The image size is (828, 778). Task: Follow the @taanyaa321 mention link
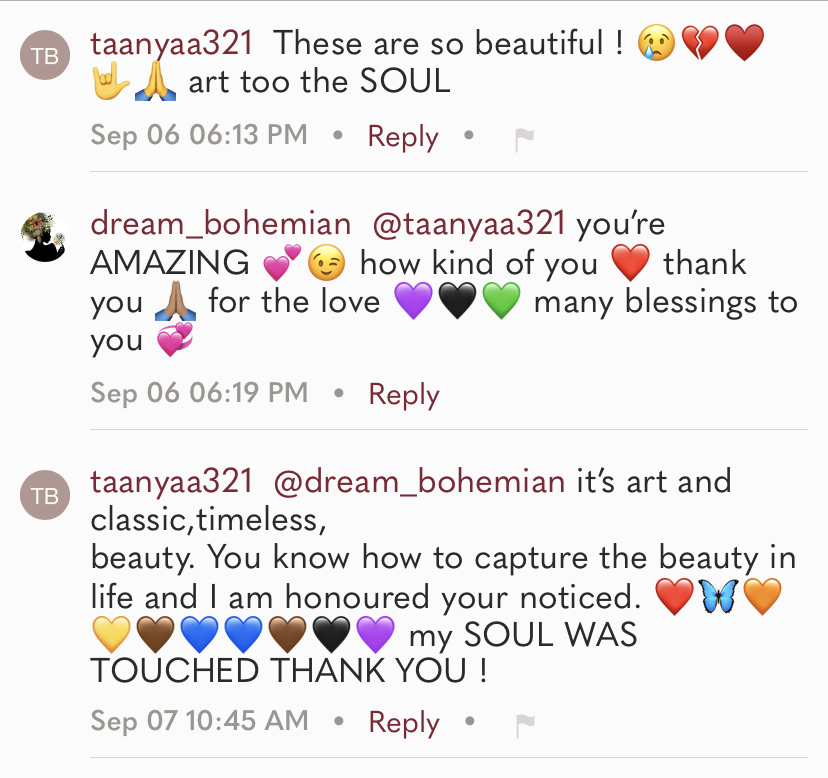coord(469,225)
